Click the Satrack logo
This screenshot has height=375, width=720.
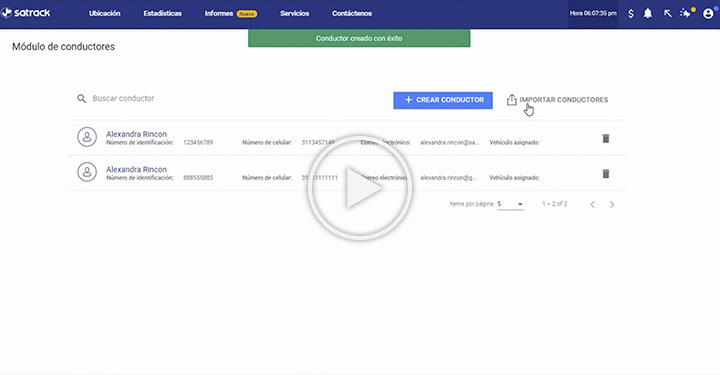pos(26,13)
